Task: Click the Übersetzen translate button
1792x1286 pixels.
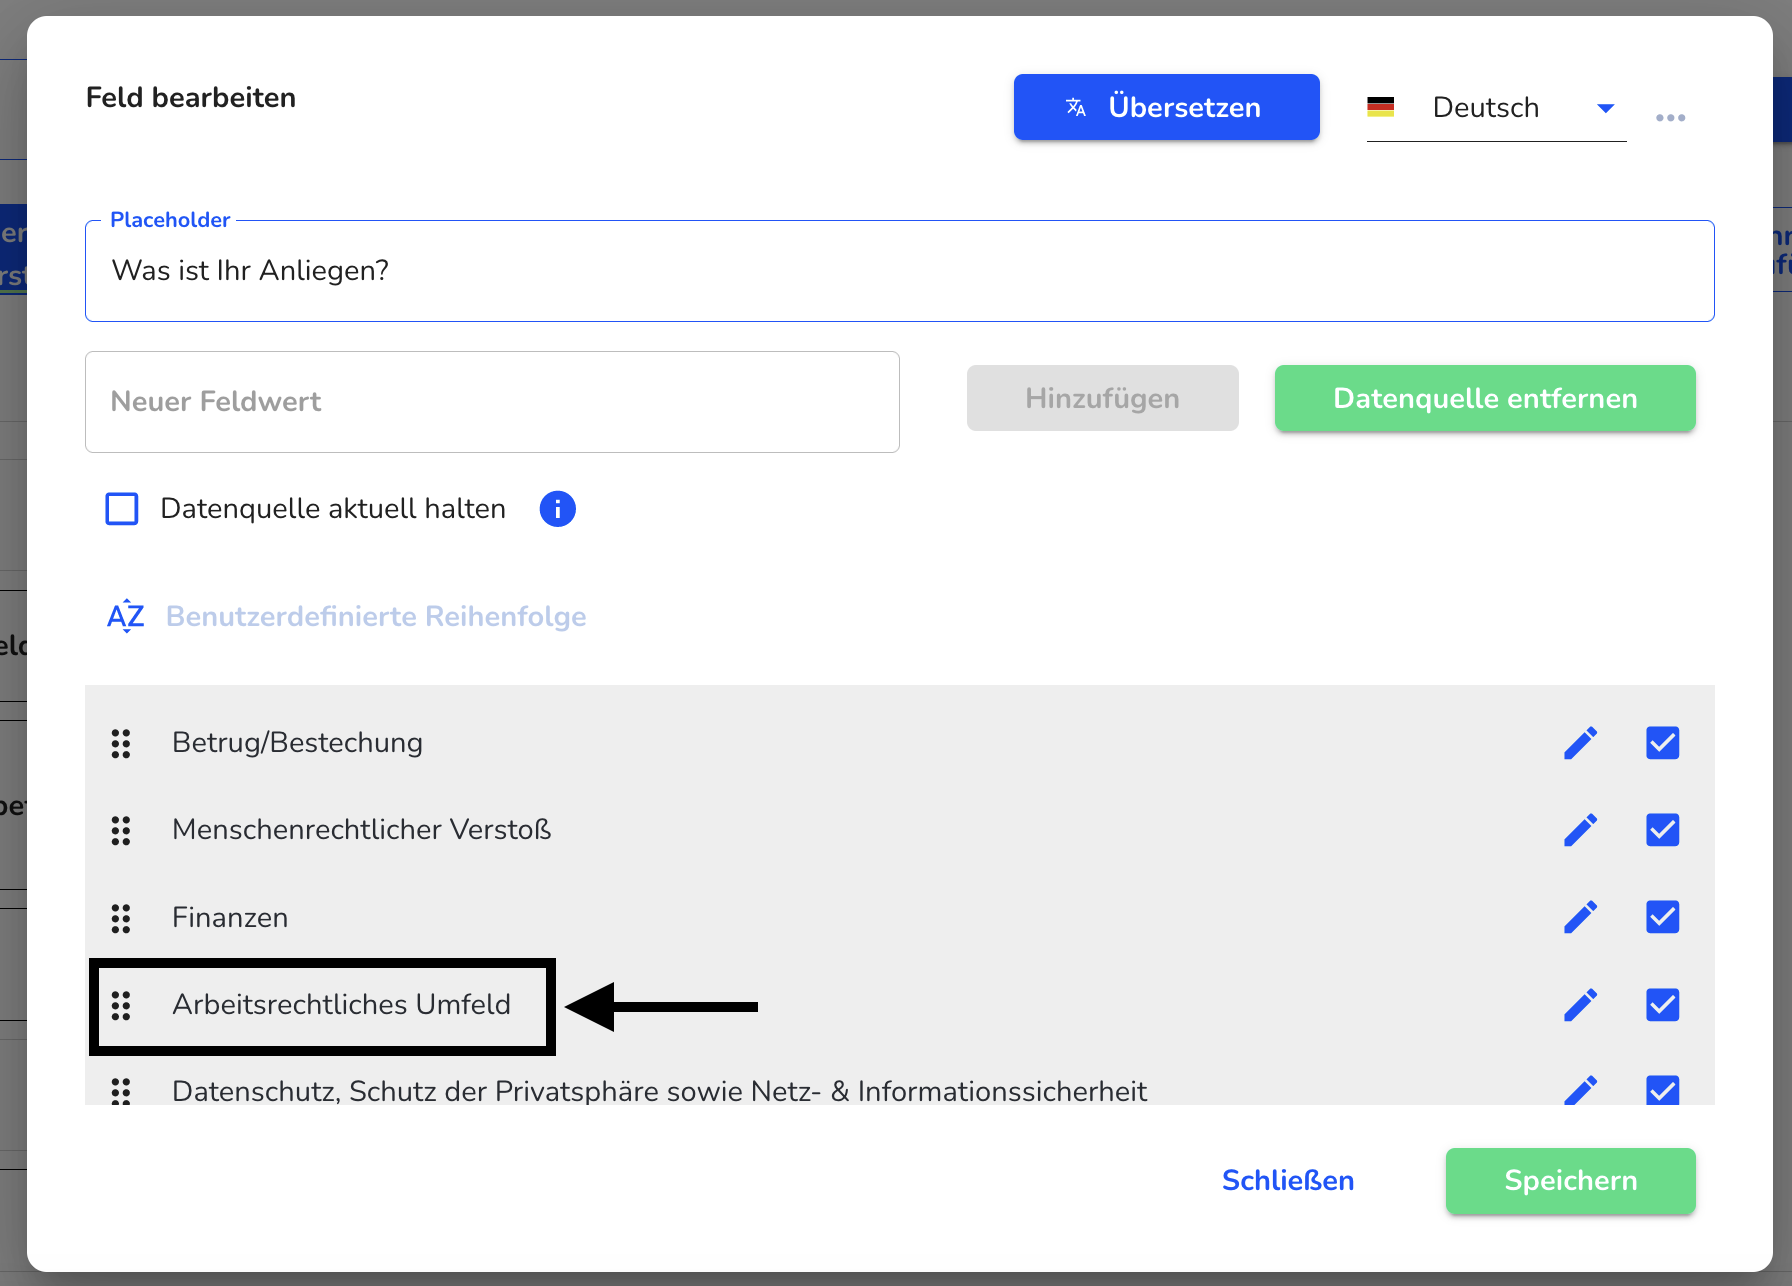Action: 1166,107
